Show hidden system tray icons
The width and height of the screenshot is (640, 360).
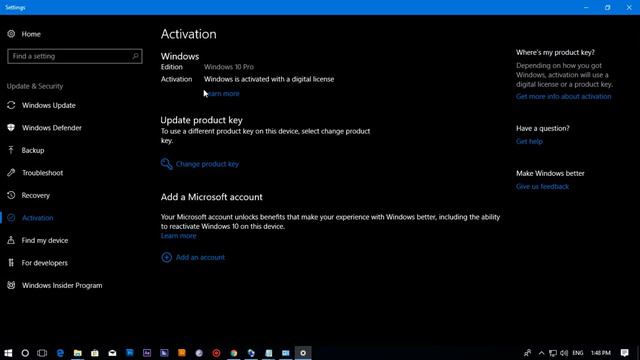coord(541,353)
